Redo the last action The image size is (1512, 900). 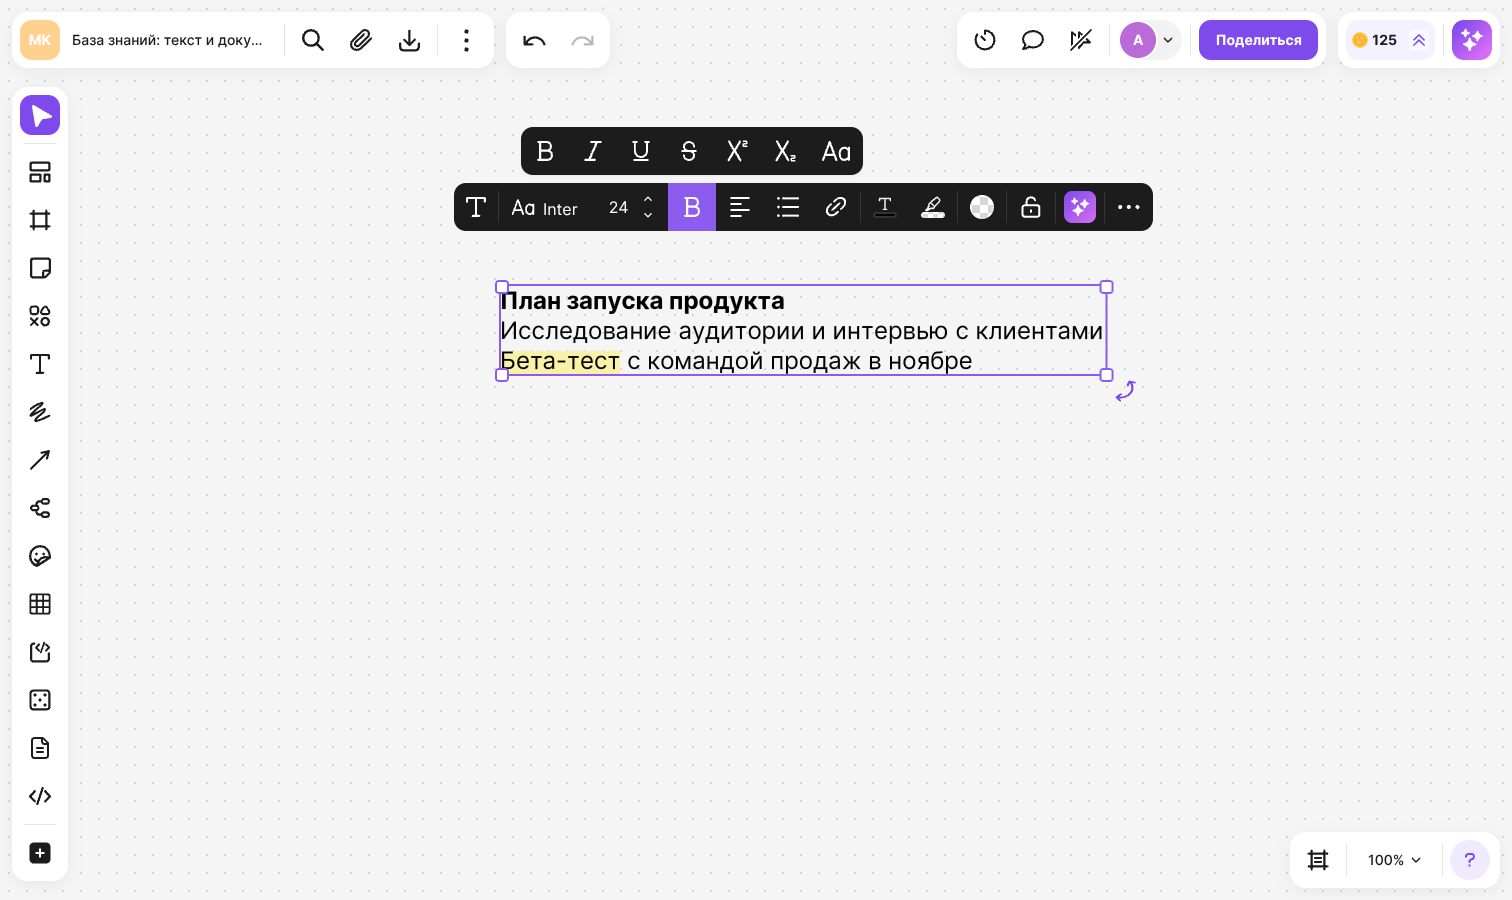click(582, 40)
